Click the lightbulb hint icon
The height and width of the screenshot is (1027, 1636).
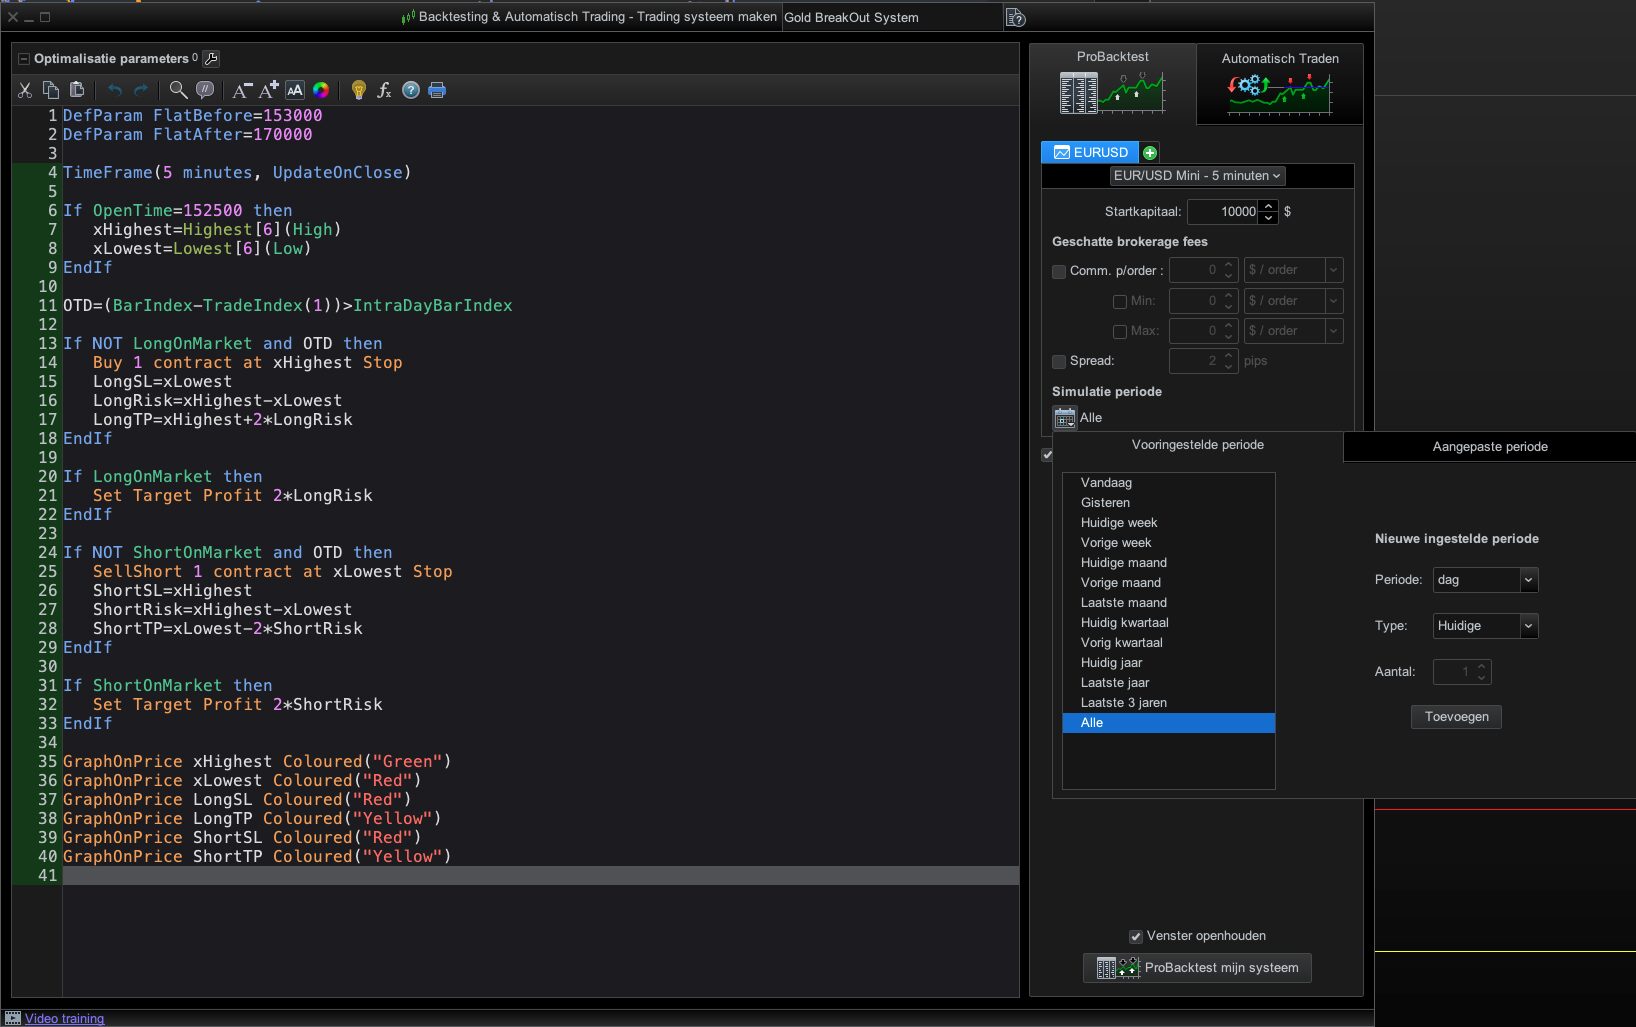click(x=358, y=90)
